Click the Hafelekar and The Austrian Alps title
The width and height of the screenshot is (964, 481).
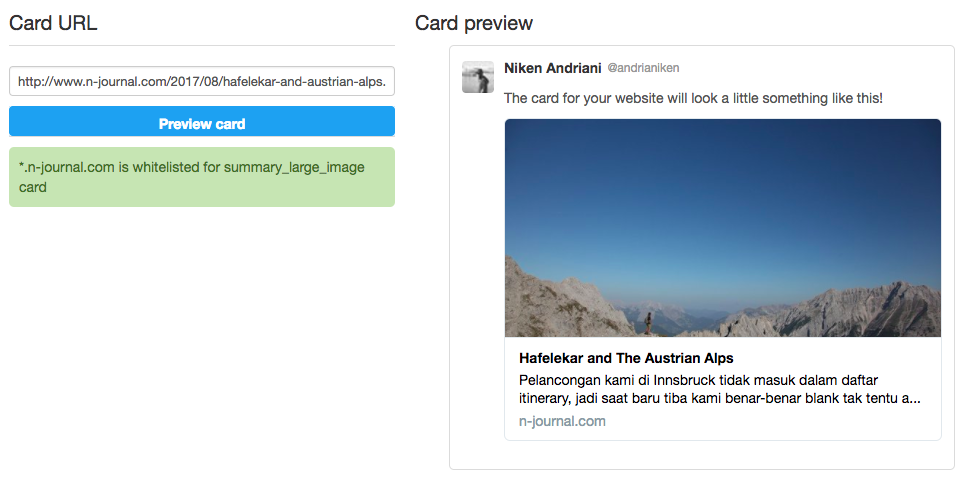(x=626, y=358)
